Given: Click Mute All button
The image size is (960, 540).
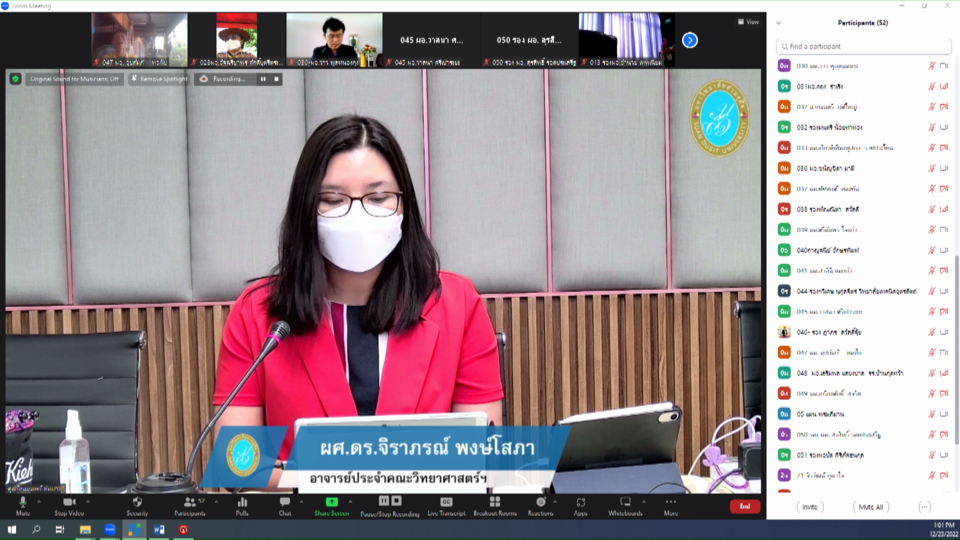Looking at the screenshot, I should [871, 507].
